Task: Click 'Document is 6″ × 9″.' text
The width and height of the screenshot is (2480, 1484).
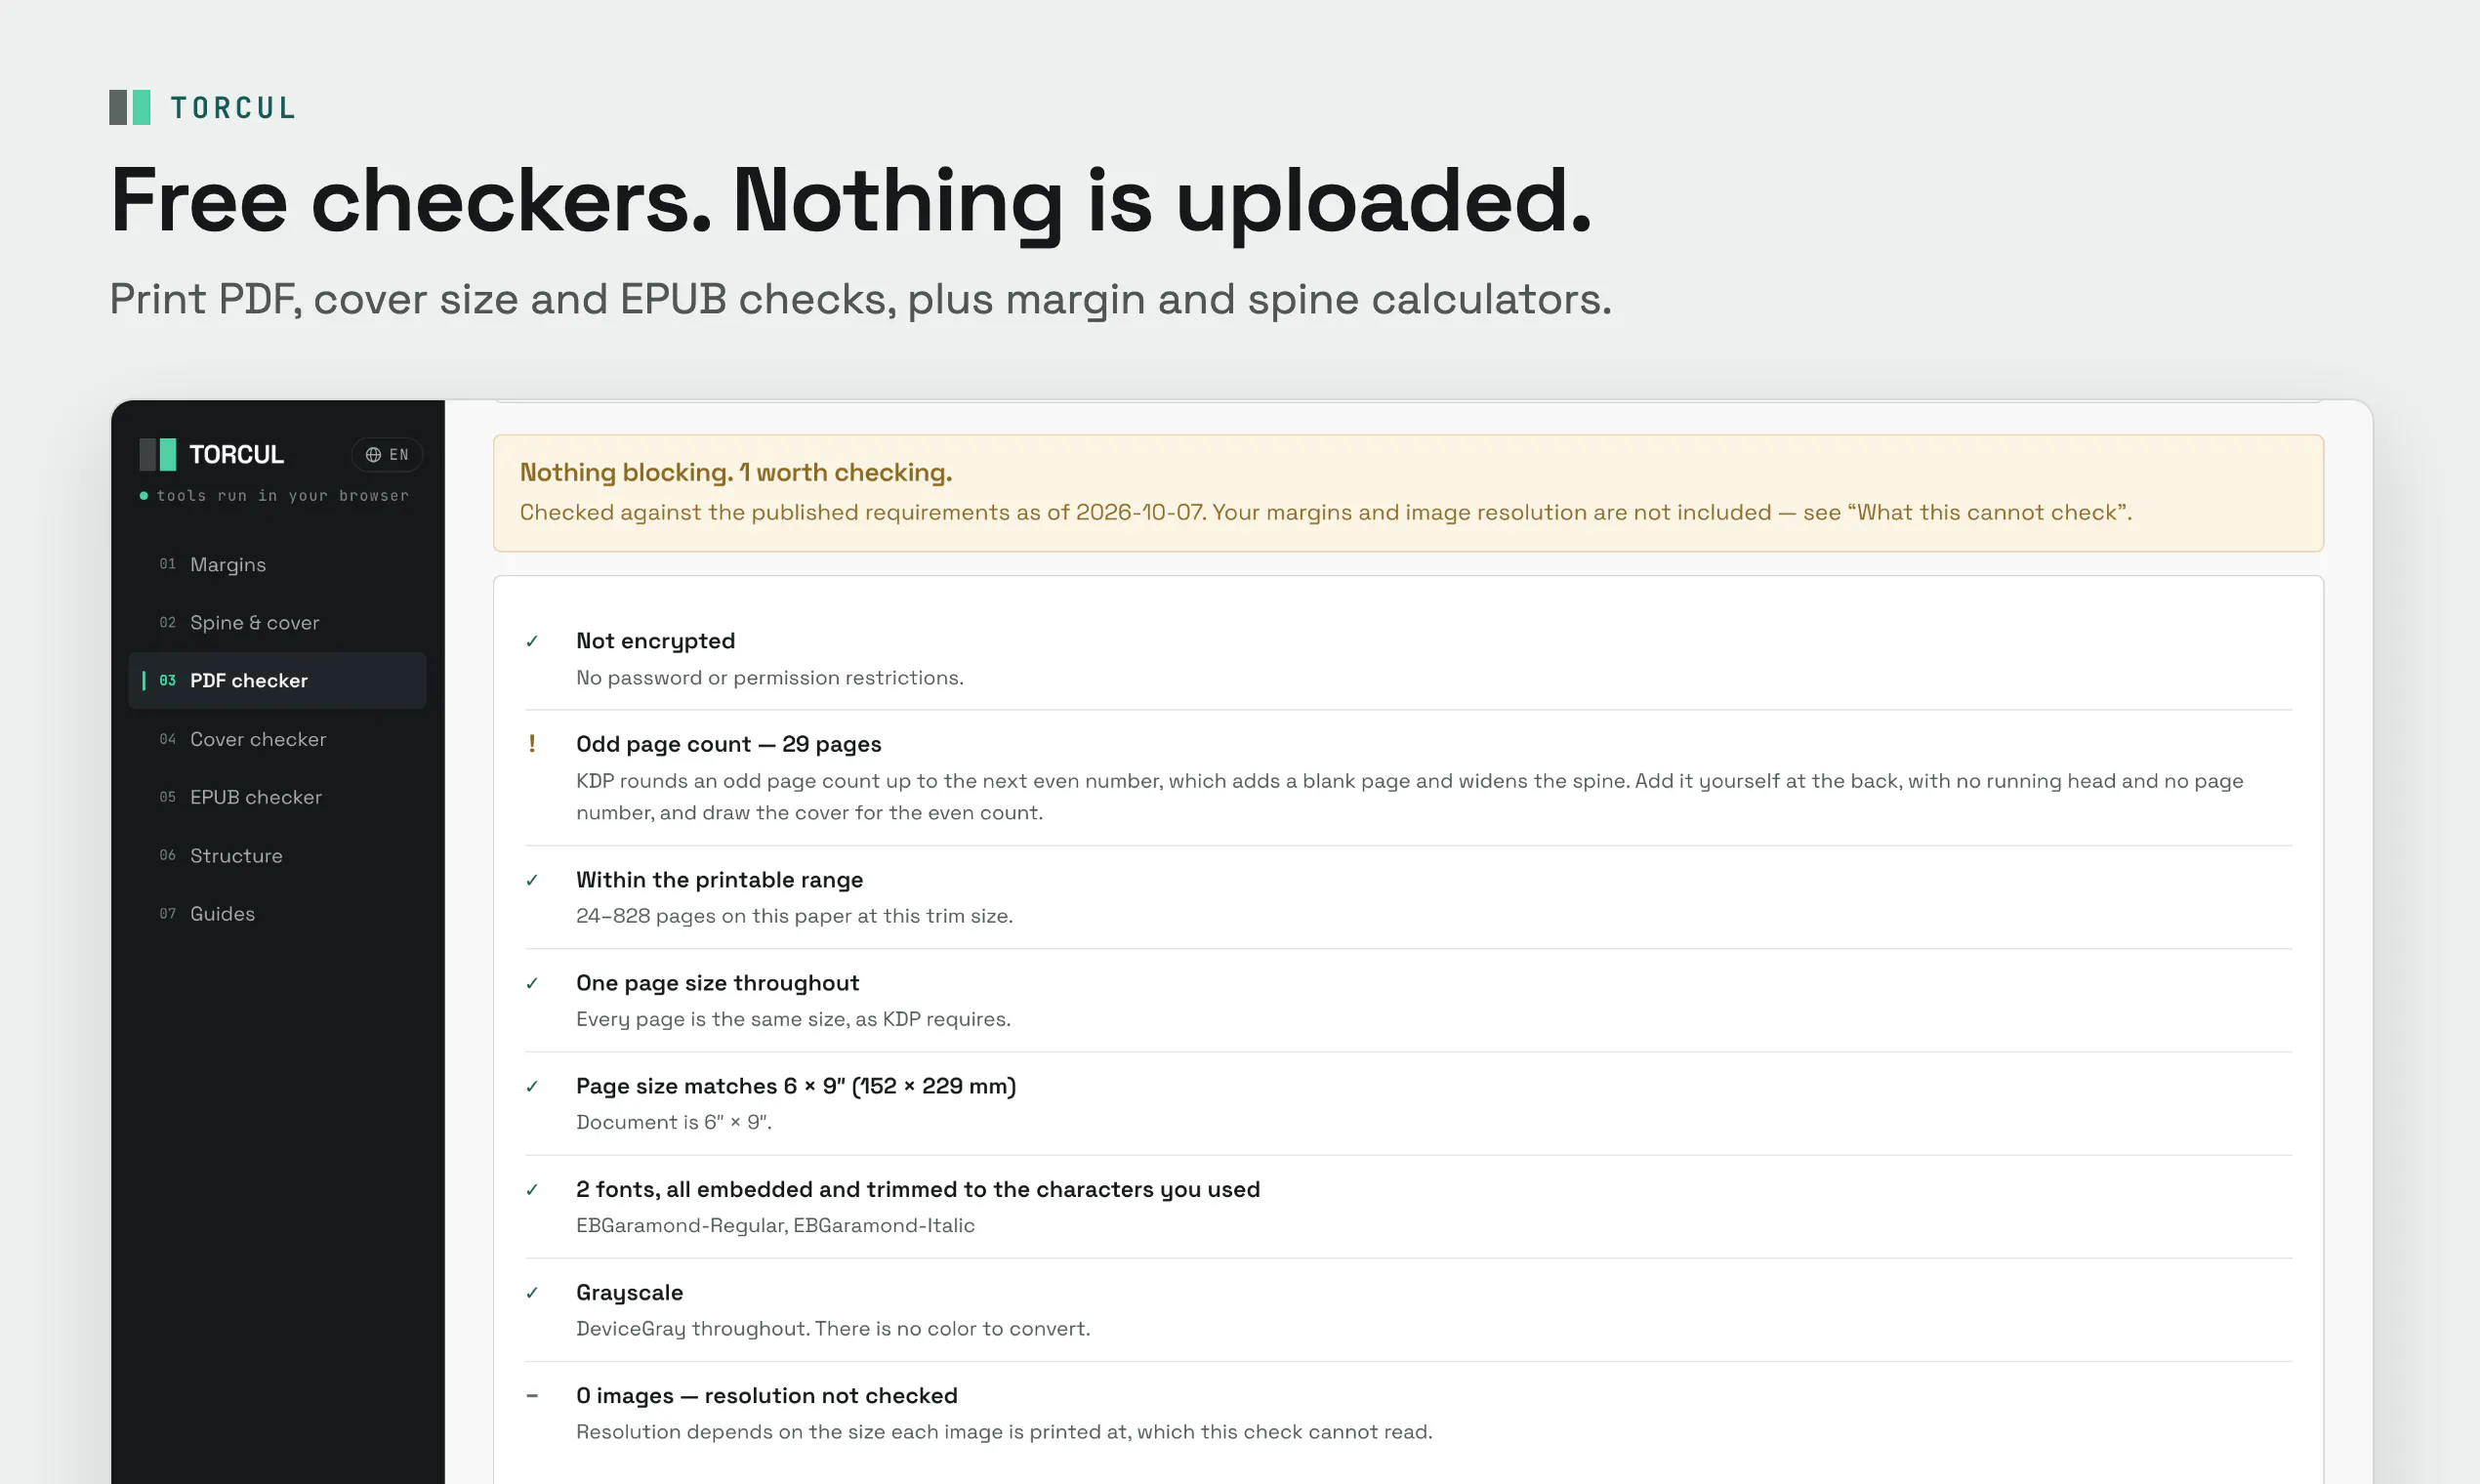Action: 674,1122
